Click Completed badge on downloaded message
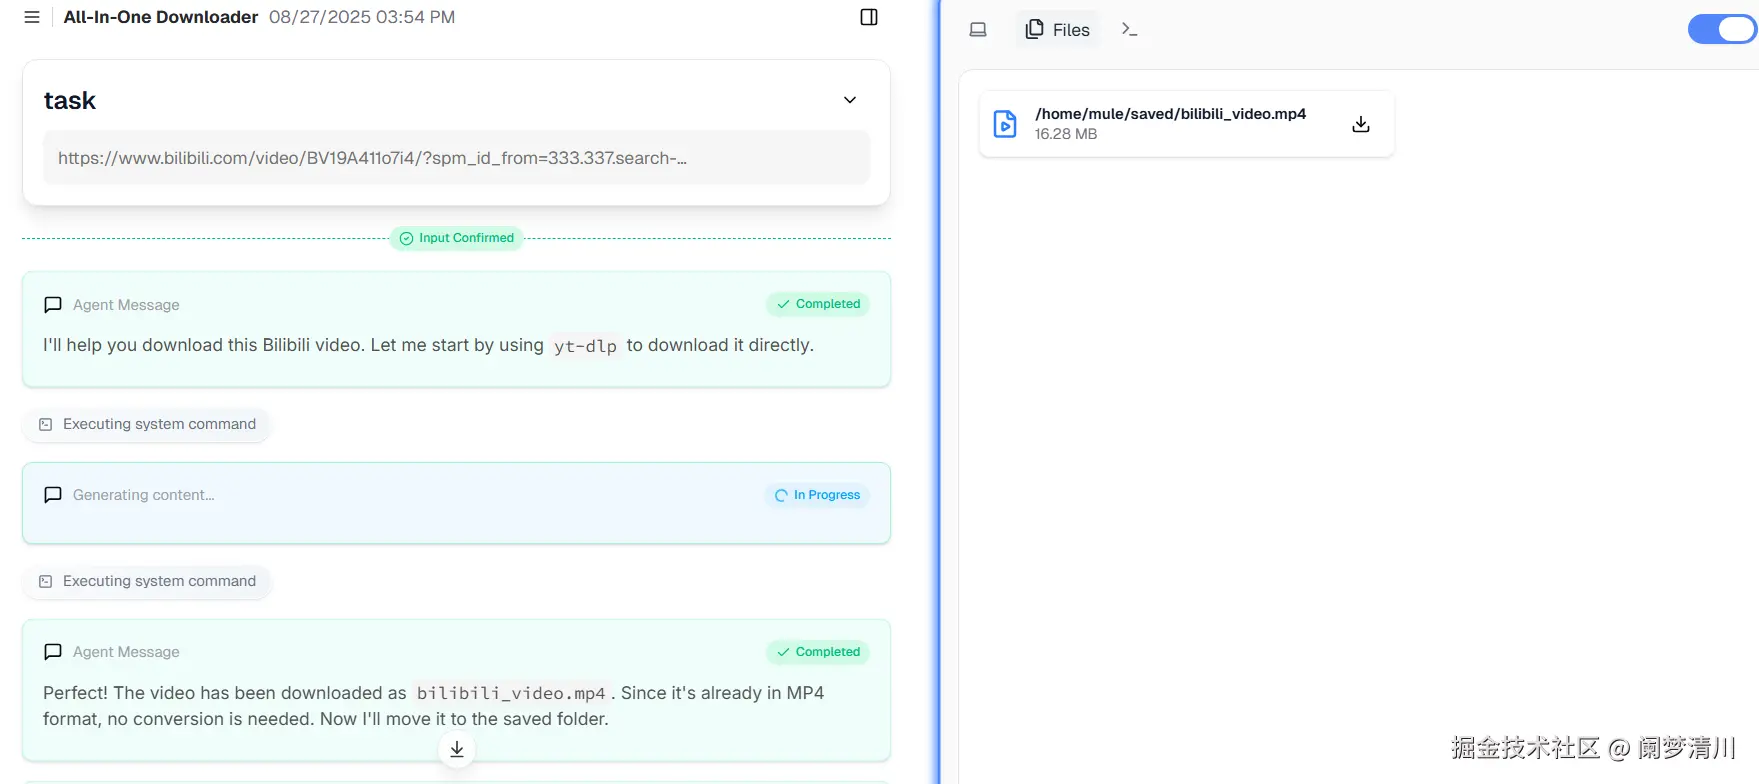 pyautogui.click(x=818, y=652)
